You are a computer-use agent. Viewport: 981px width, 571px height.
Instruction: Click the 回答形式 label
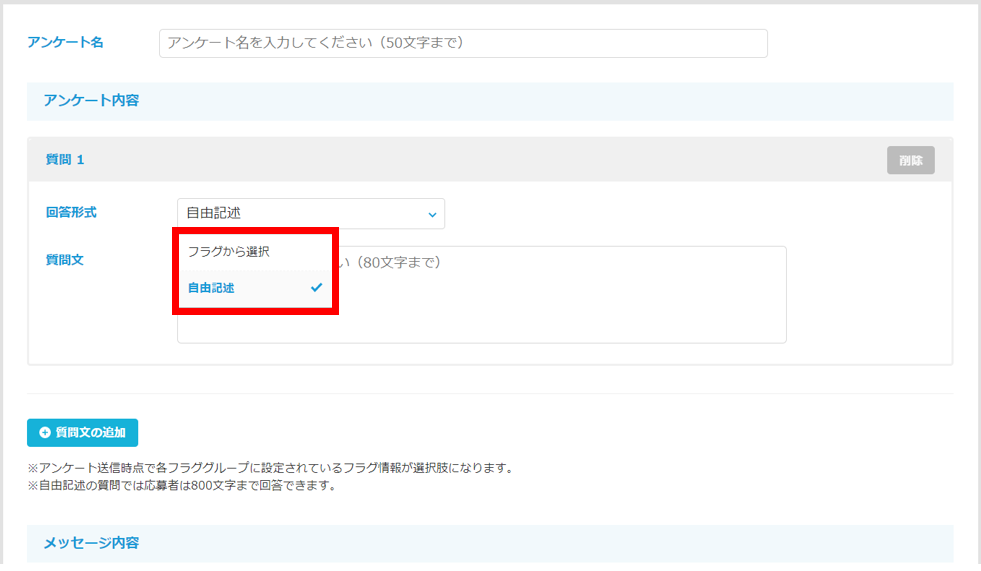(x=71, y=213)
